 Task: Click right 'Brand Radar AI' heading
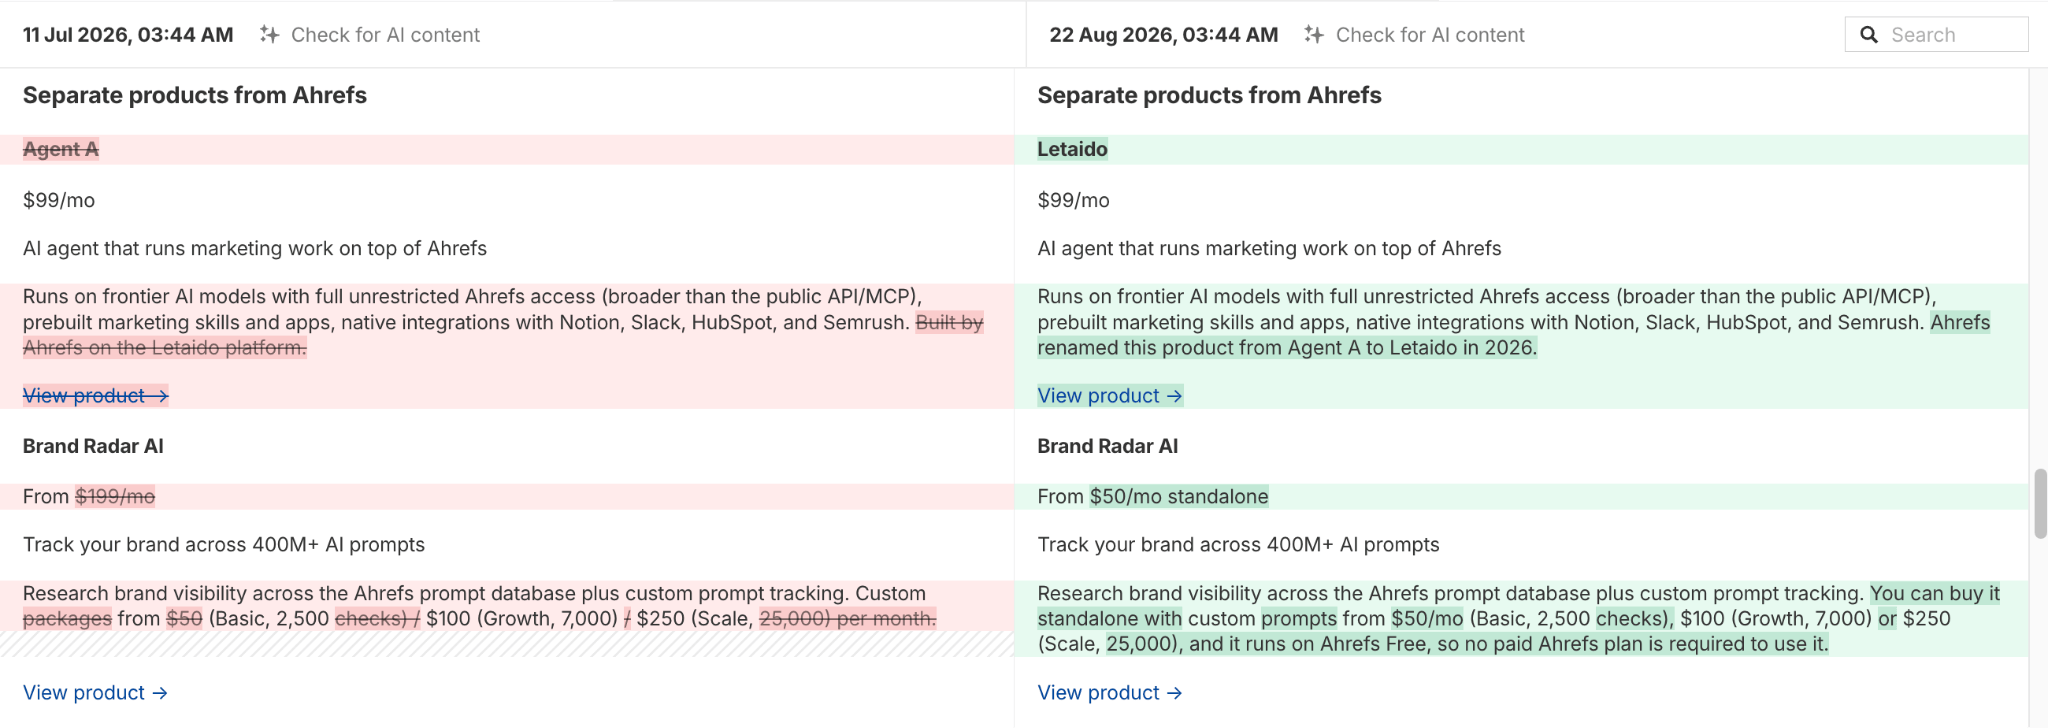tap(1107, 446)
